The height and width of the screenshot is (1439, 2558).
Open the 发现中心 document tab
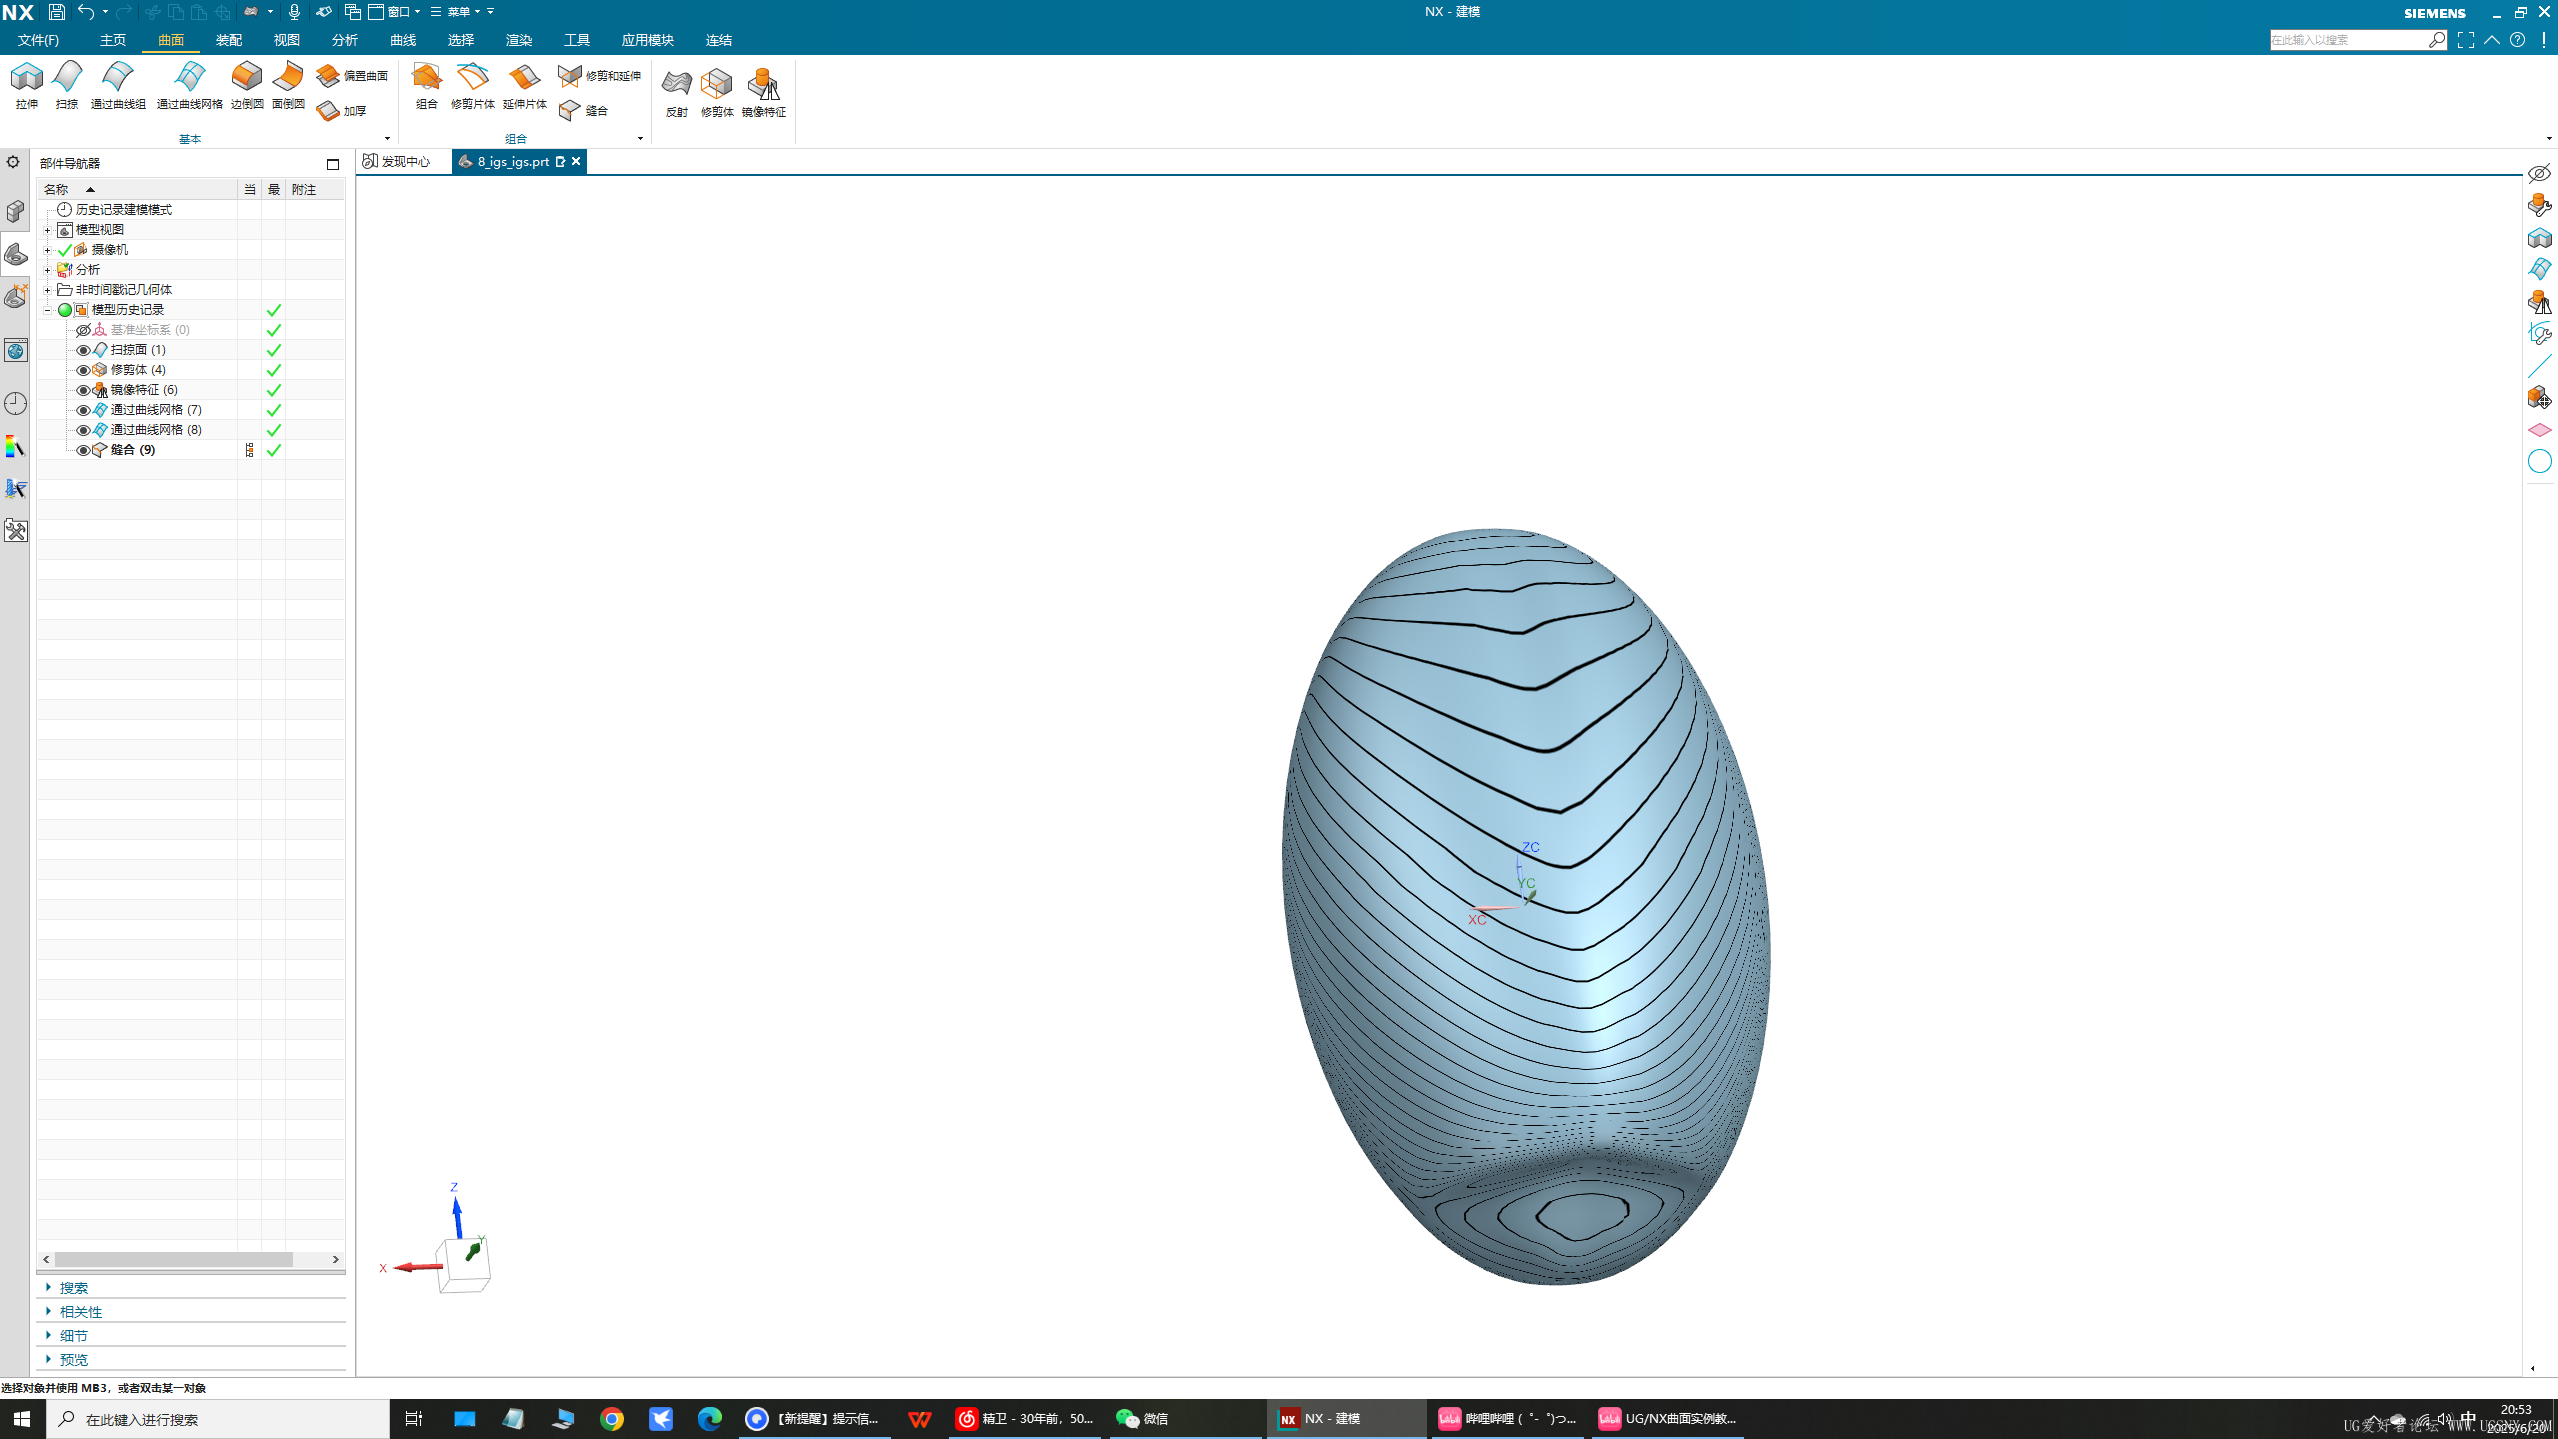point(398,162)
